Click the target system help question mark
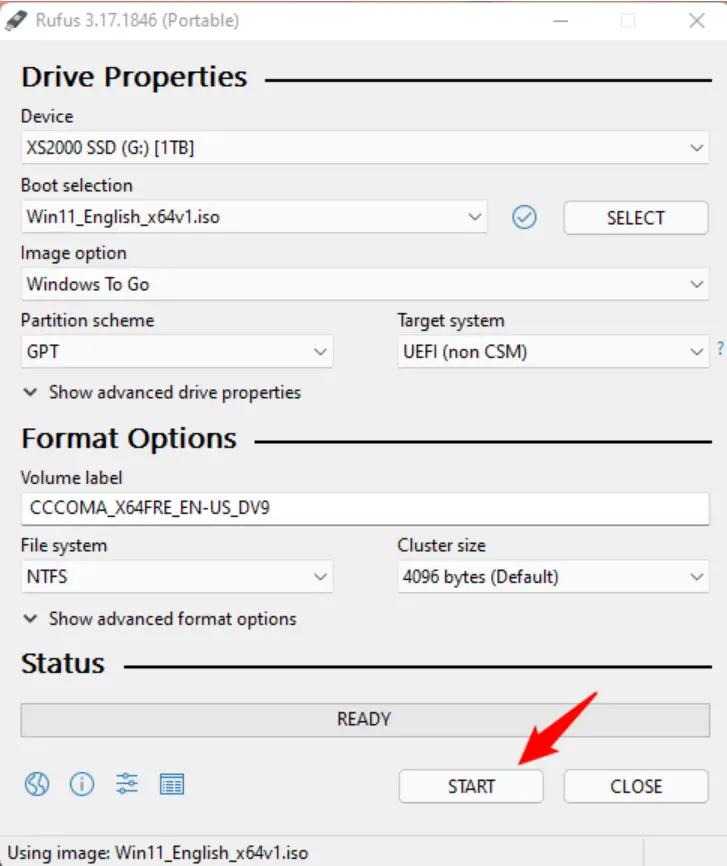The image size is (727, 866). coord(720,348)
